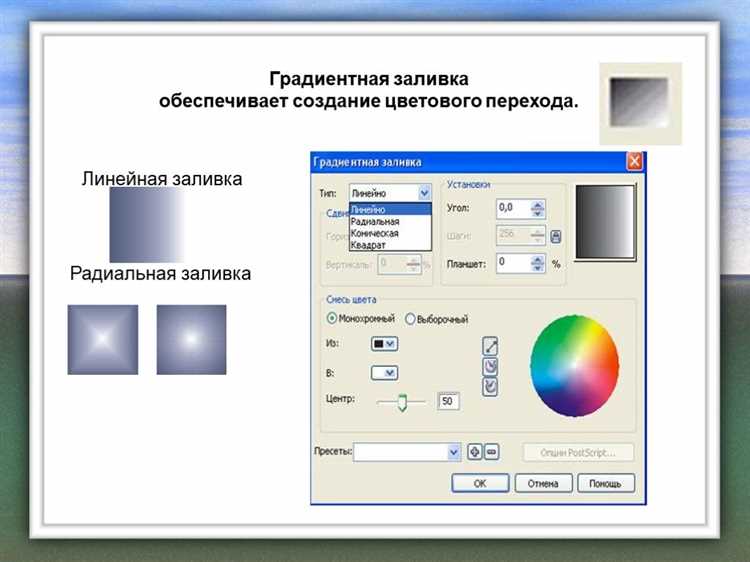Choose Коническая from the type list
The width and height of the screenshot is (750, 562).
coord(376,232)
